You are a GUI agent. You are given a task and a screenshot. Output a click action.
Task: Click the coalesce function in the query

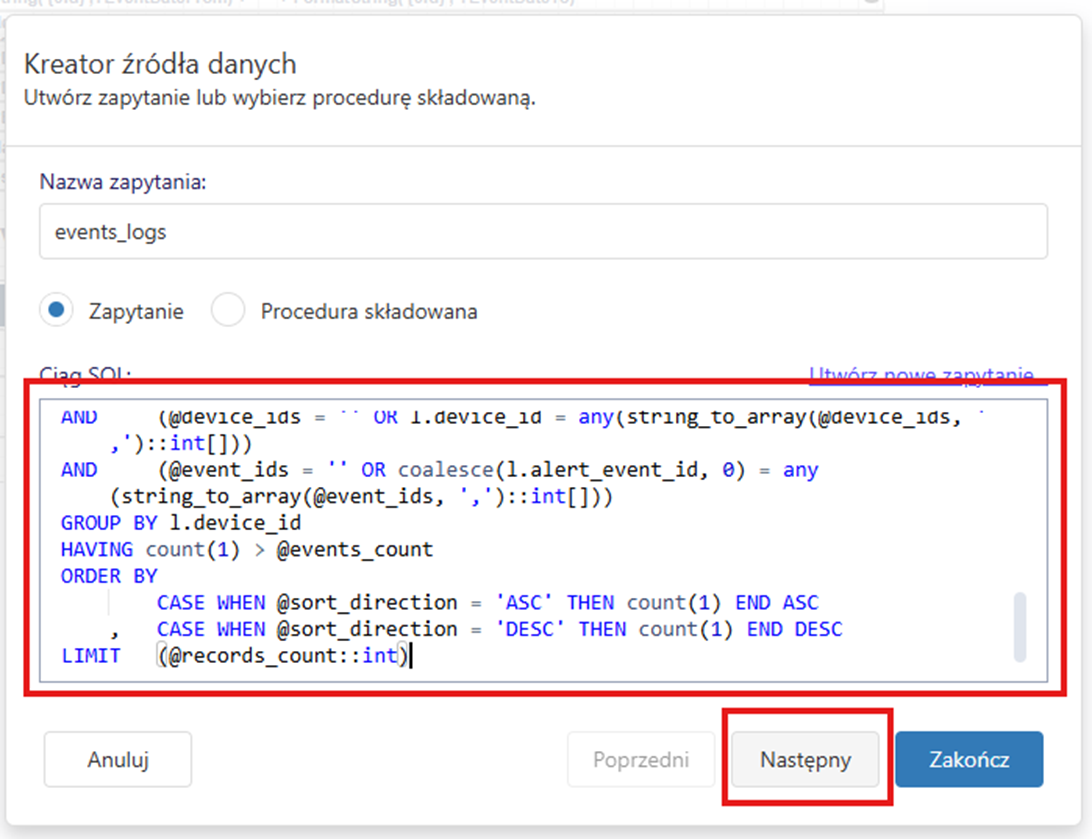[441, 470]
